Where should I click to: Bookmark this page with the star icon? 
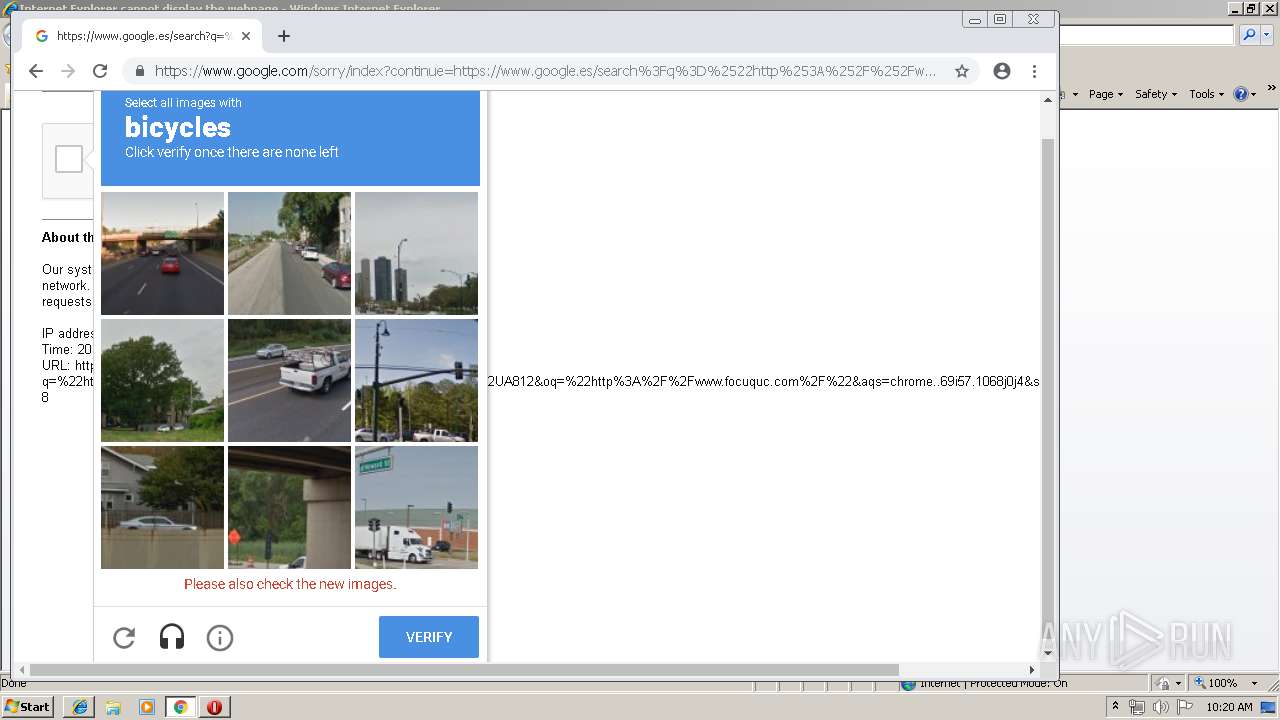pos(962,71)
